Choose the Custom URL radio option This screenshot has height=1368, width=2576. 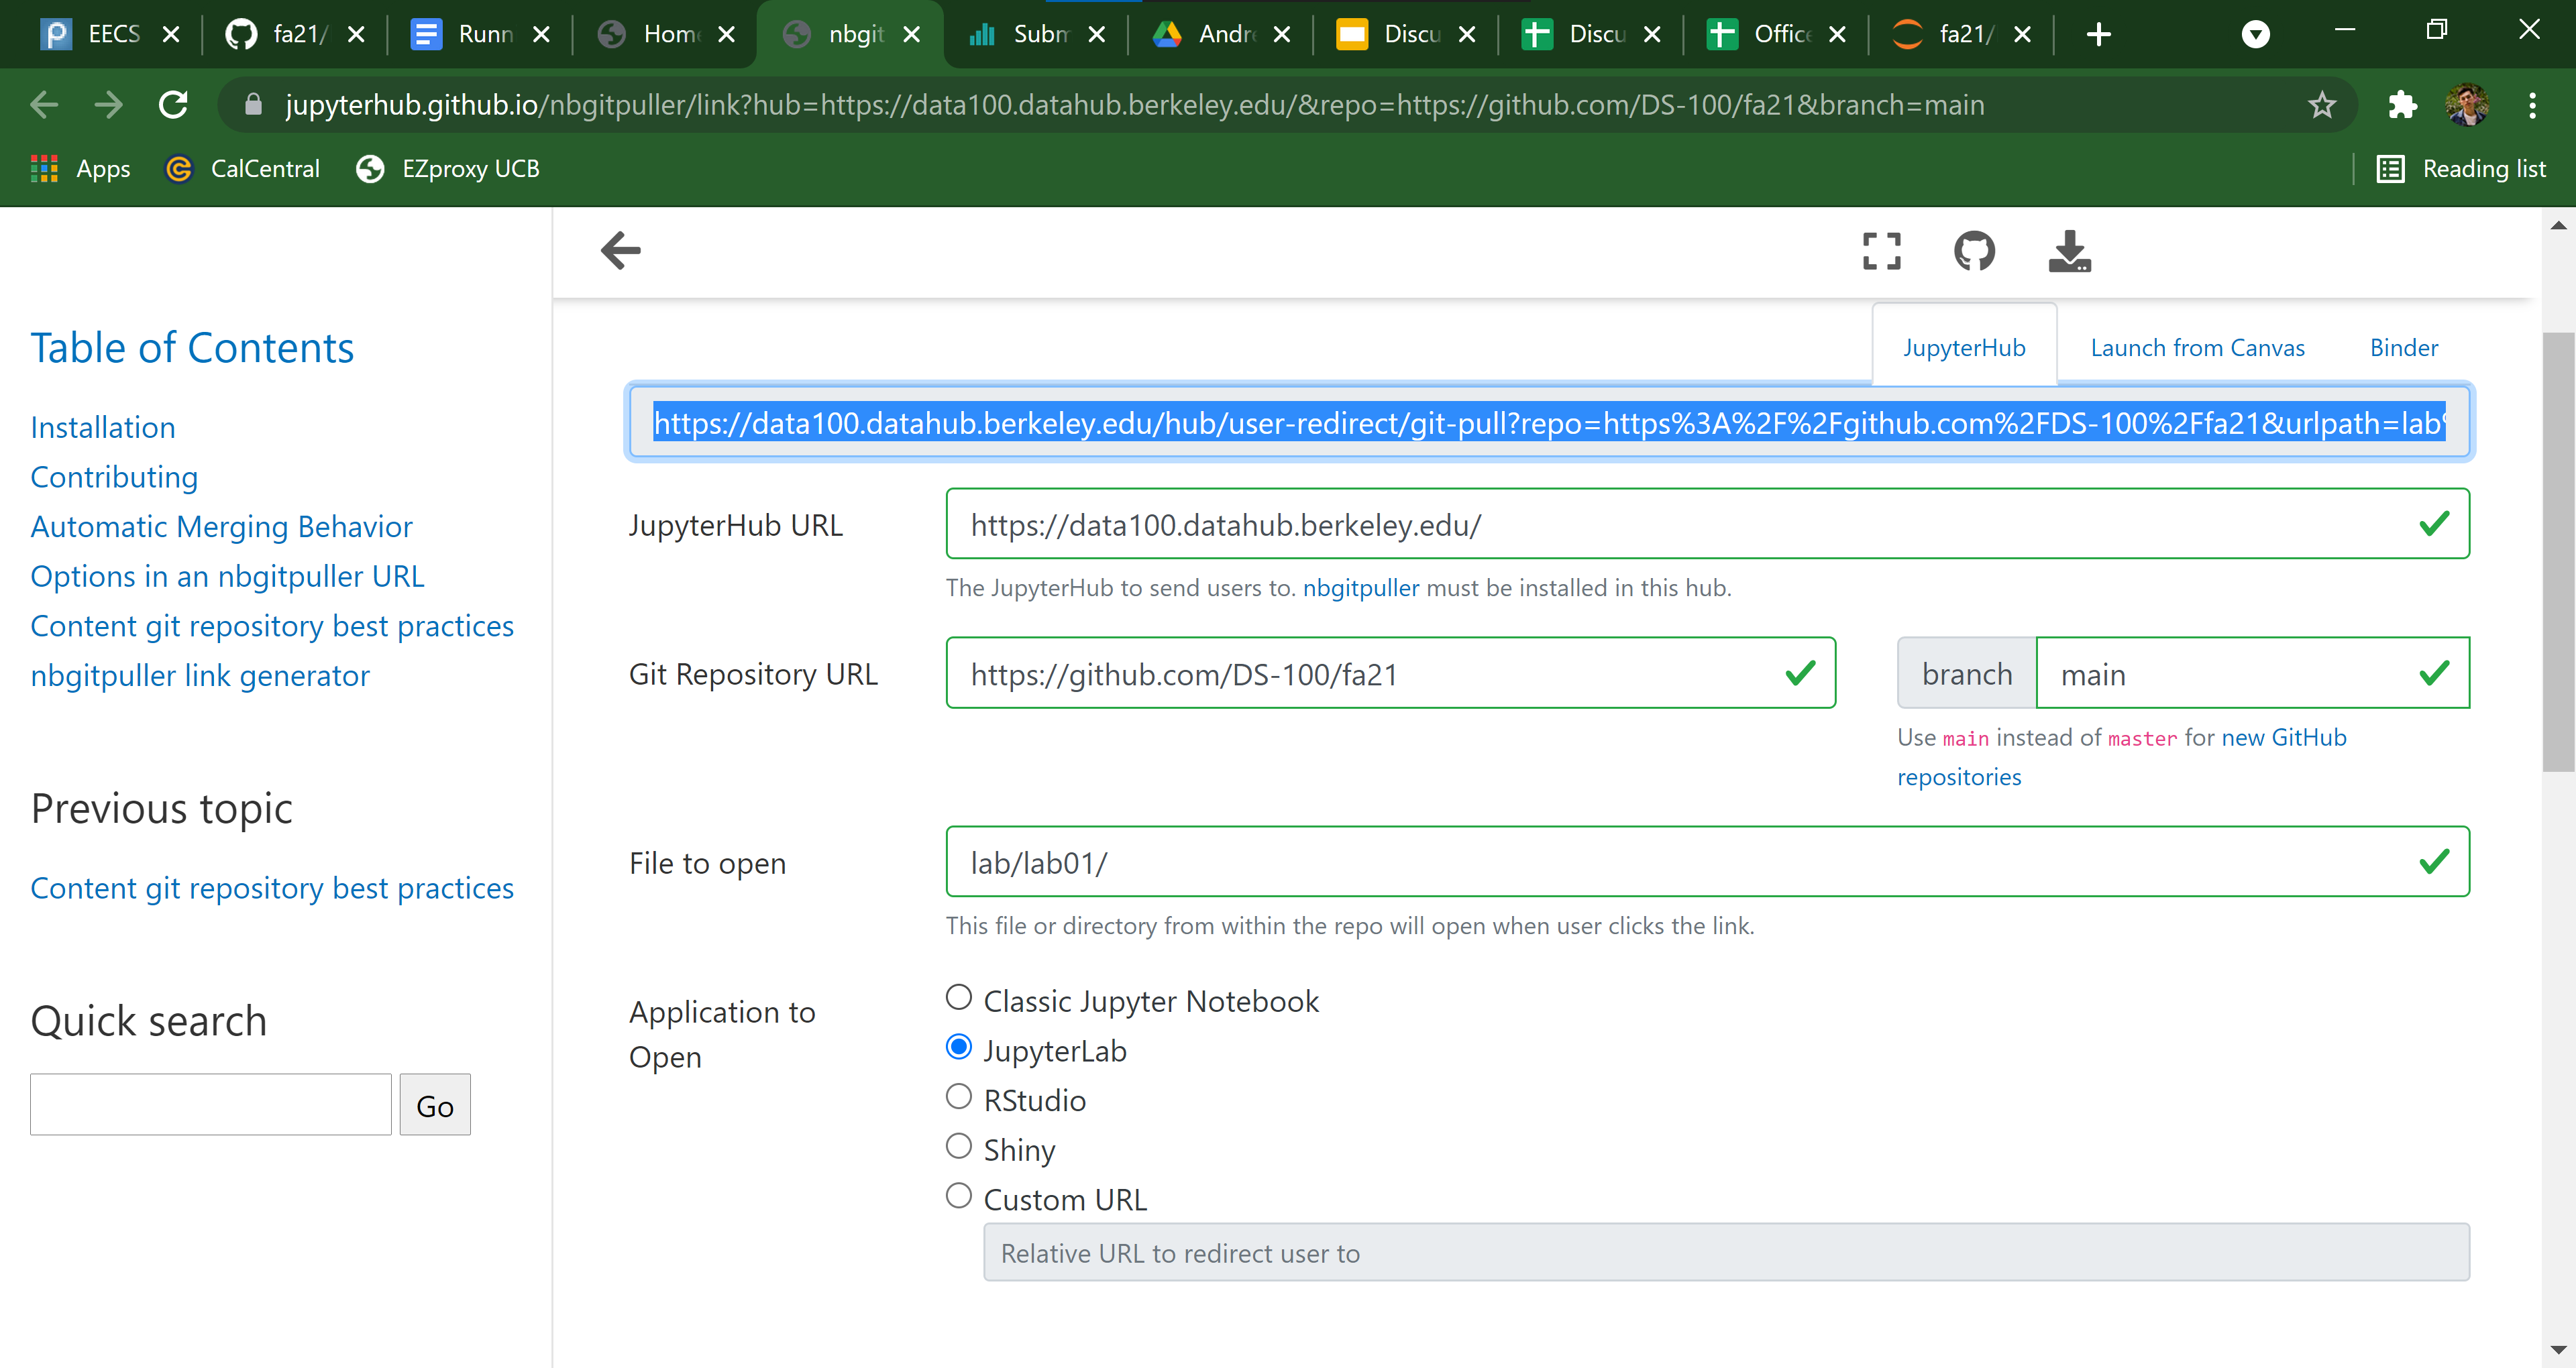[958, 1196]
